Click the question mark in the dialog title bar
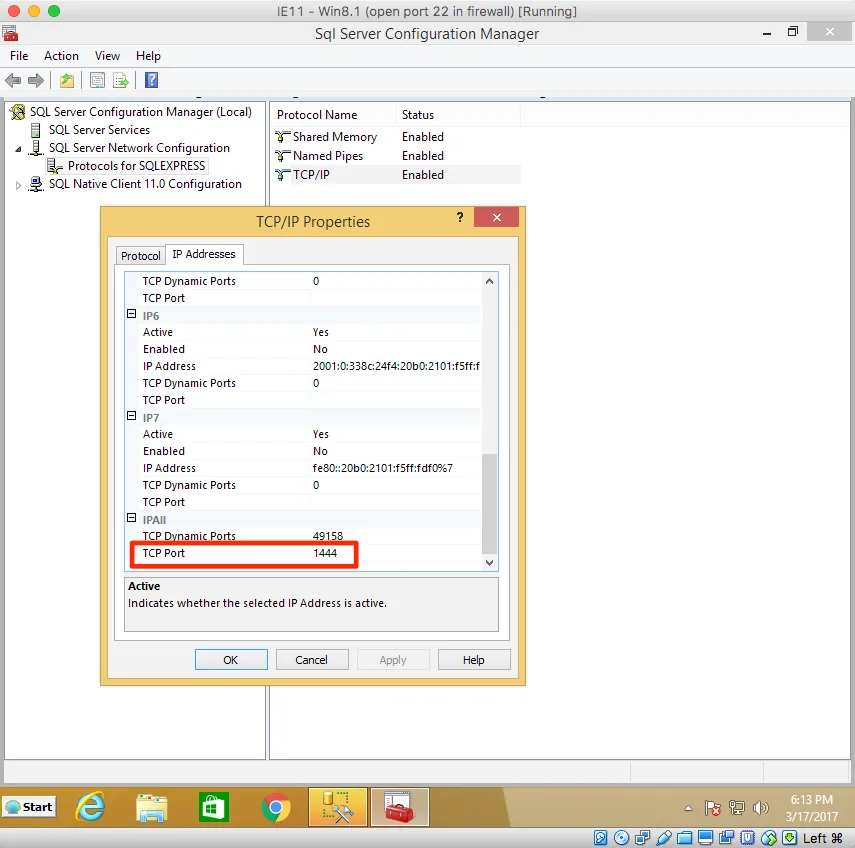Screen dimensions: 855x848 click(x=460, y=218)
